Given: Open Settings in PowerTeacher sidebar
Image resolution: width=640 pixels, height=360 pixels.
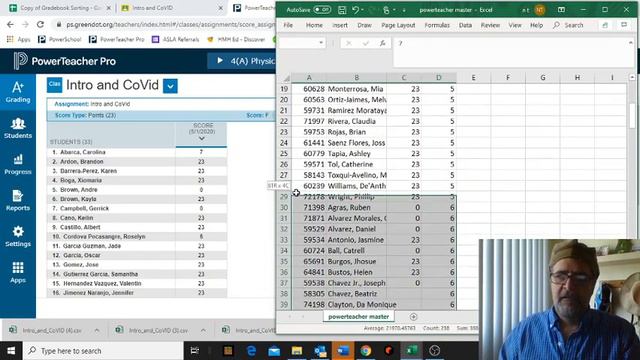Looking at the screenshot, I should (18, 237).
